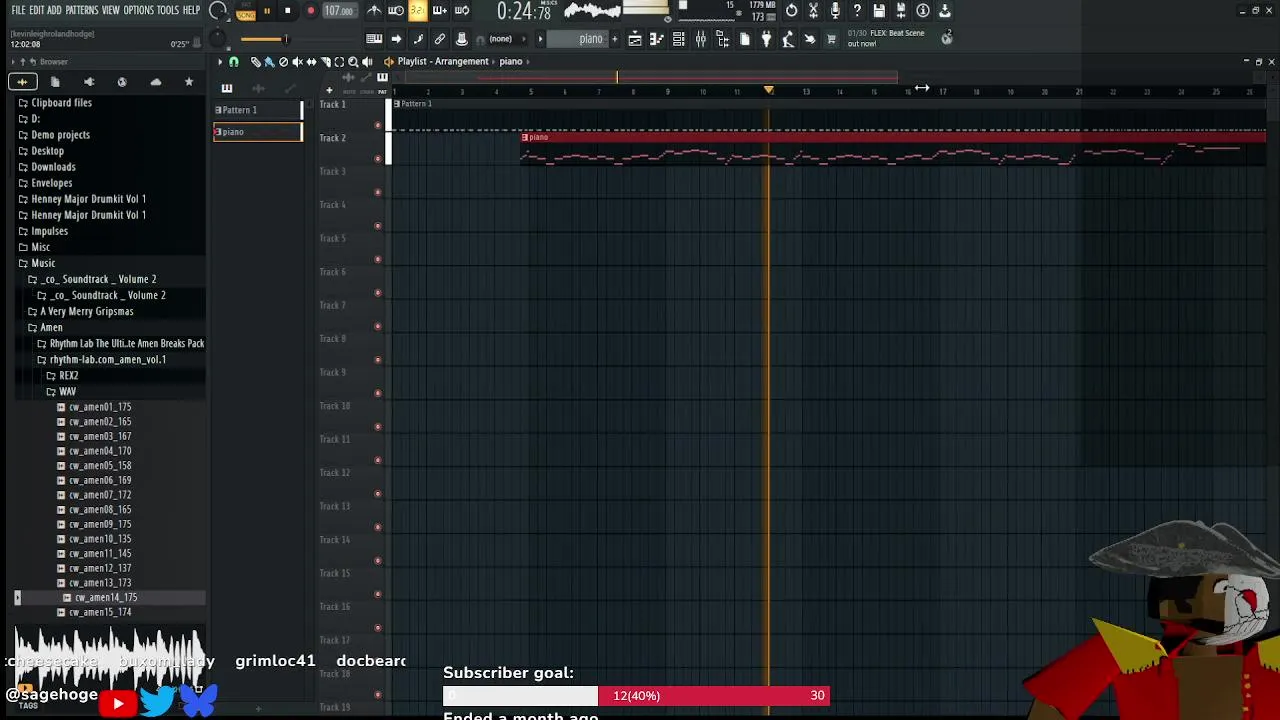
Task: Click the export/render download icon
Action: 945,11
